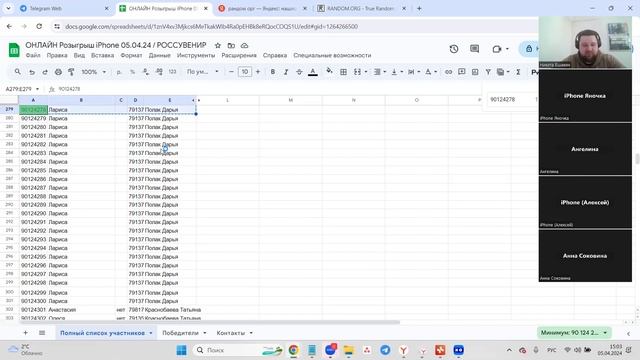Open the Минимум summary dropdown

(x=574, y=333)
